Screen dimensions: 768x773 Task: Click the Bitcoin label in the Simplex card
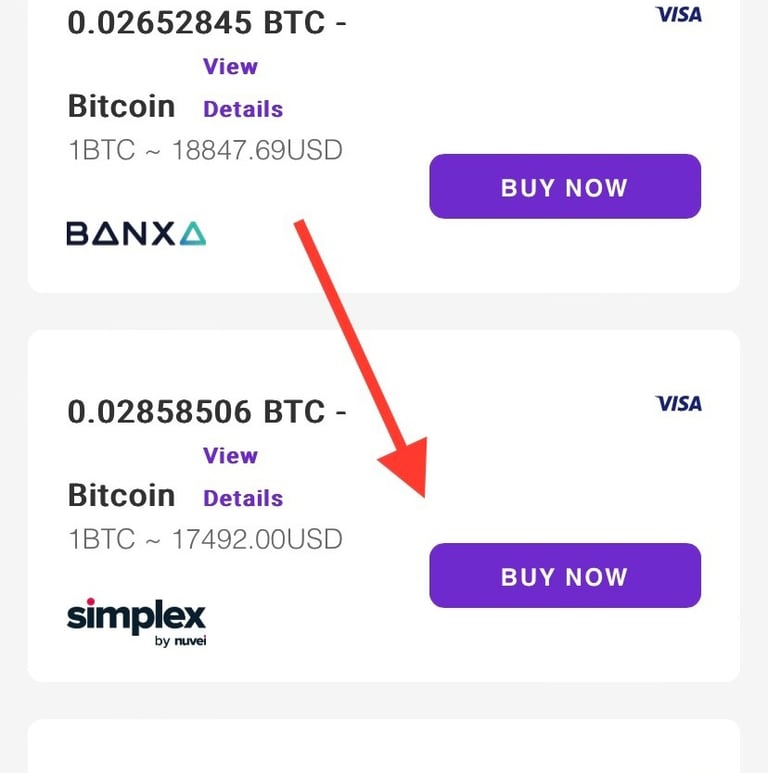click(x=121, y=495)
